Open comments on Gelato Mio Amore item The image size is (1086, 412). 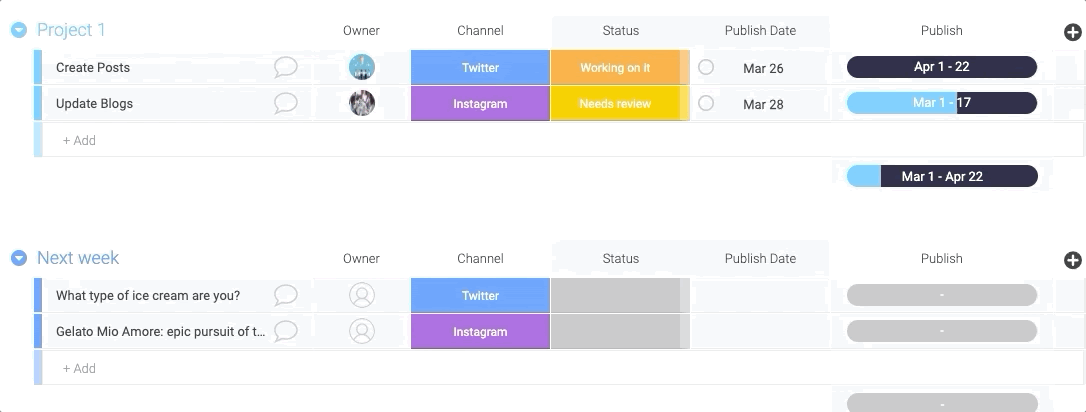coord(286,331)
